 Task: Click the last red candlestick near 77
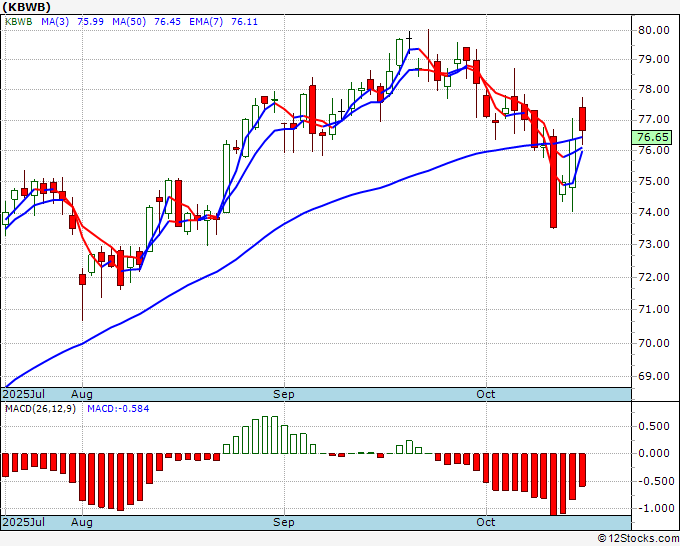click(582, 119)
